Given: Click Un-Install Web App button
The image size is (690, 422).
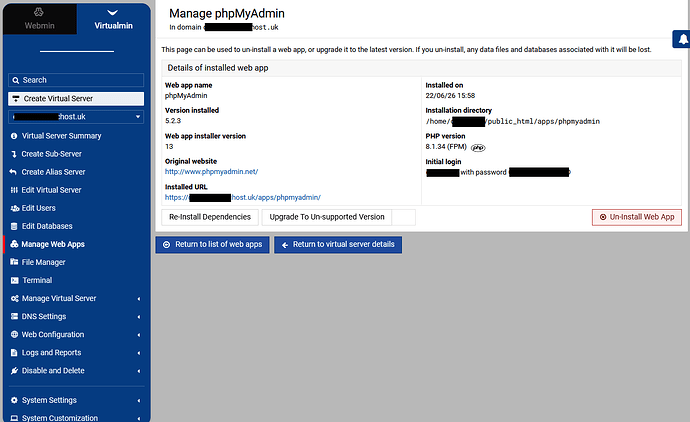Looking at the screenshot, I should tap(637, 217).
